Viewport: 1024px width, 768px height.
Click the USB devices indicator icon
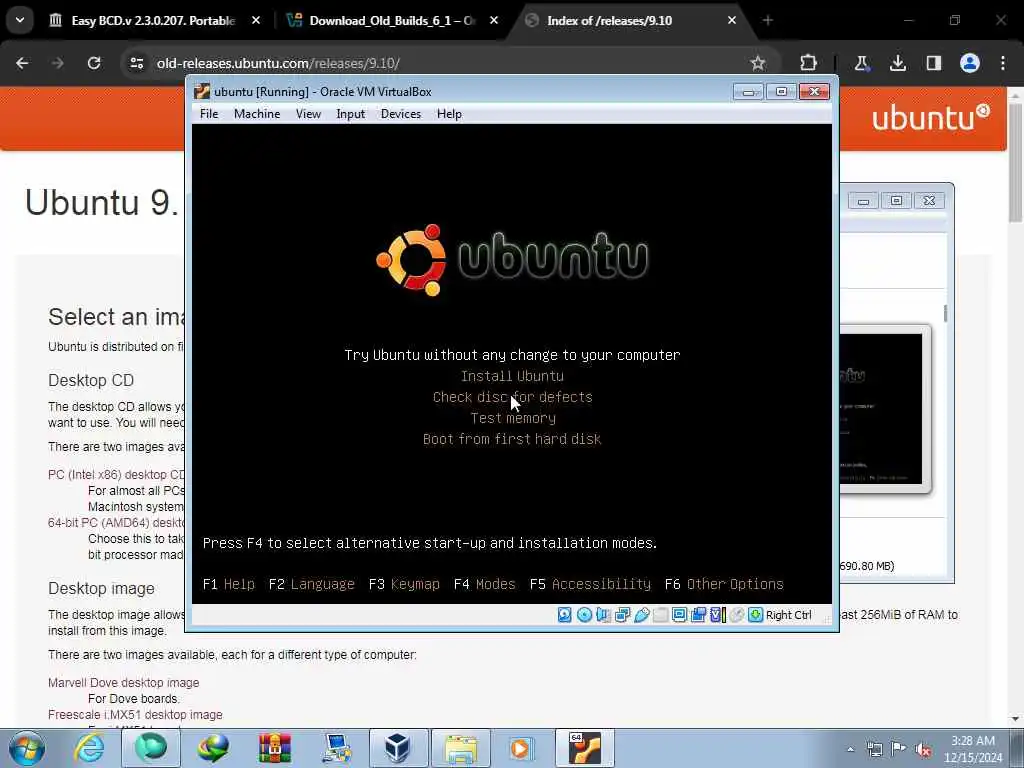click(641, 615)
